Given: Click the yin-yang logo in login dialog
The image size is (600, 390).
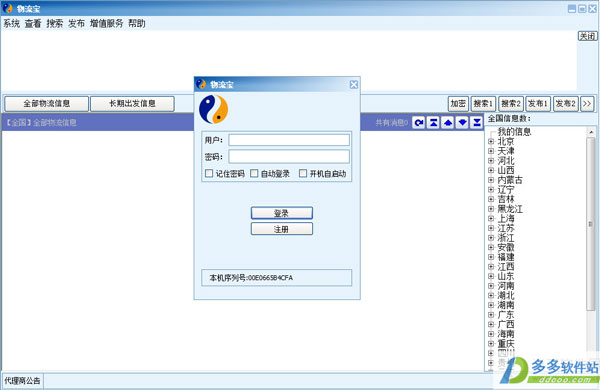Looking at the screenshot, I should pyautogui.click(x=214, y=109).
